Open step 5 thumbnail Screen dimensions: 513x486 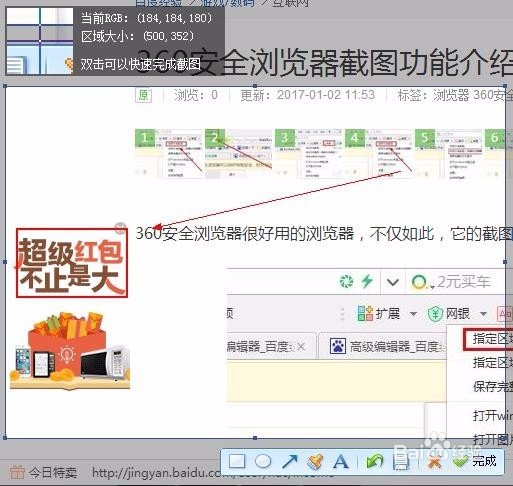pos(448,154)
